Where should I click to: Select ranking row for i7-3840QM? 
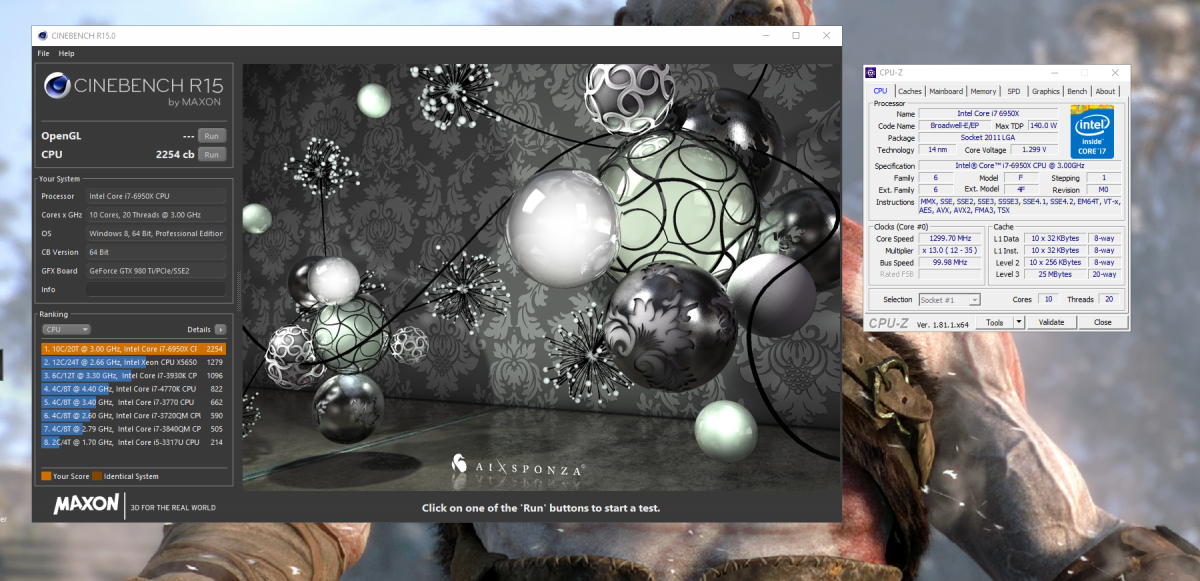[x=133, y=428]
